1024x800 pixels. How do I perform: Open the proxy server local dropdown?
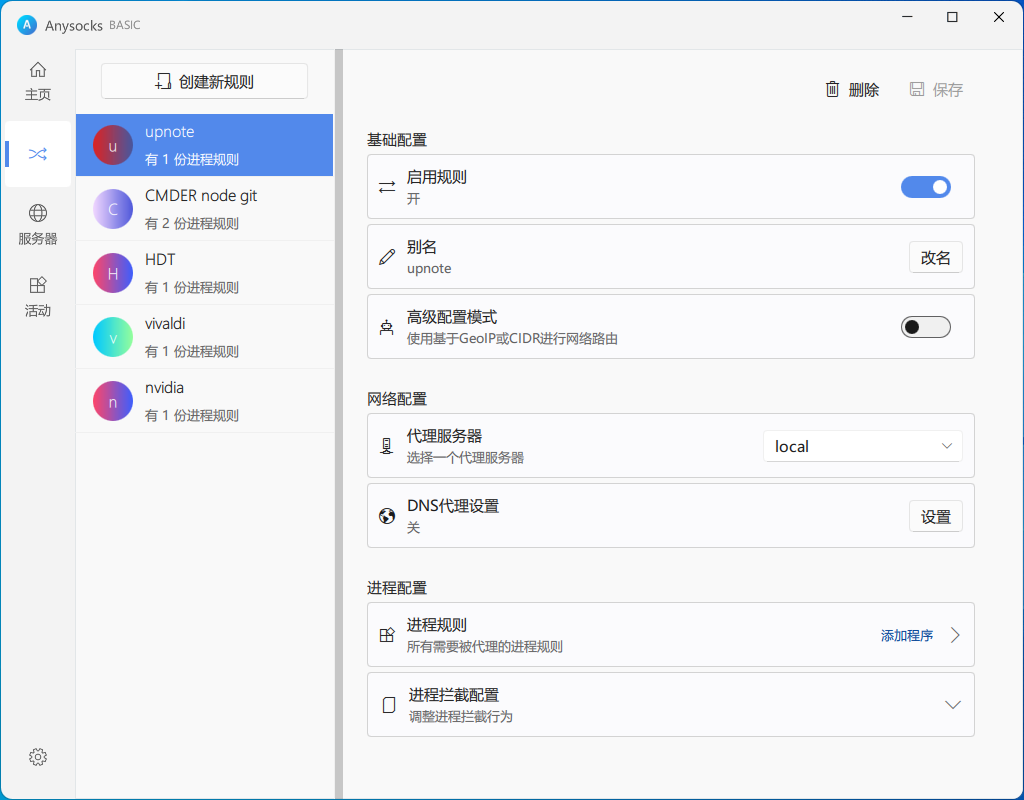(x=862, y=446)
